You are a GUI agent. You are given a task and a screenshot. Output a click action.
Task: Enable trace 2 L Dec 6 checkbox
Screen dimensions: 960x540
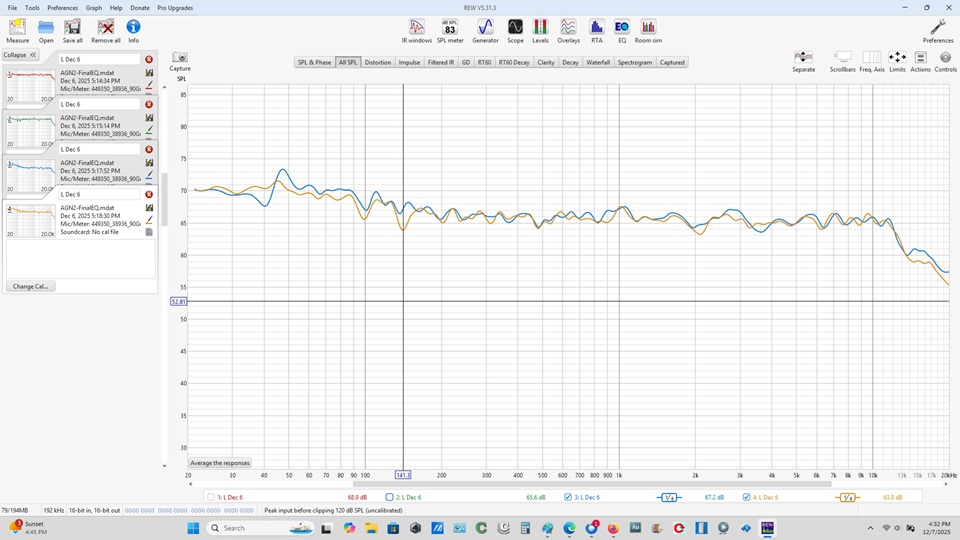point(390,497)
